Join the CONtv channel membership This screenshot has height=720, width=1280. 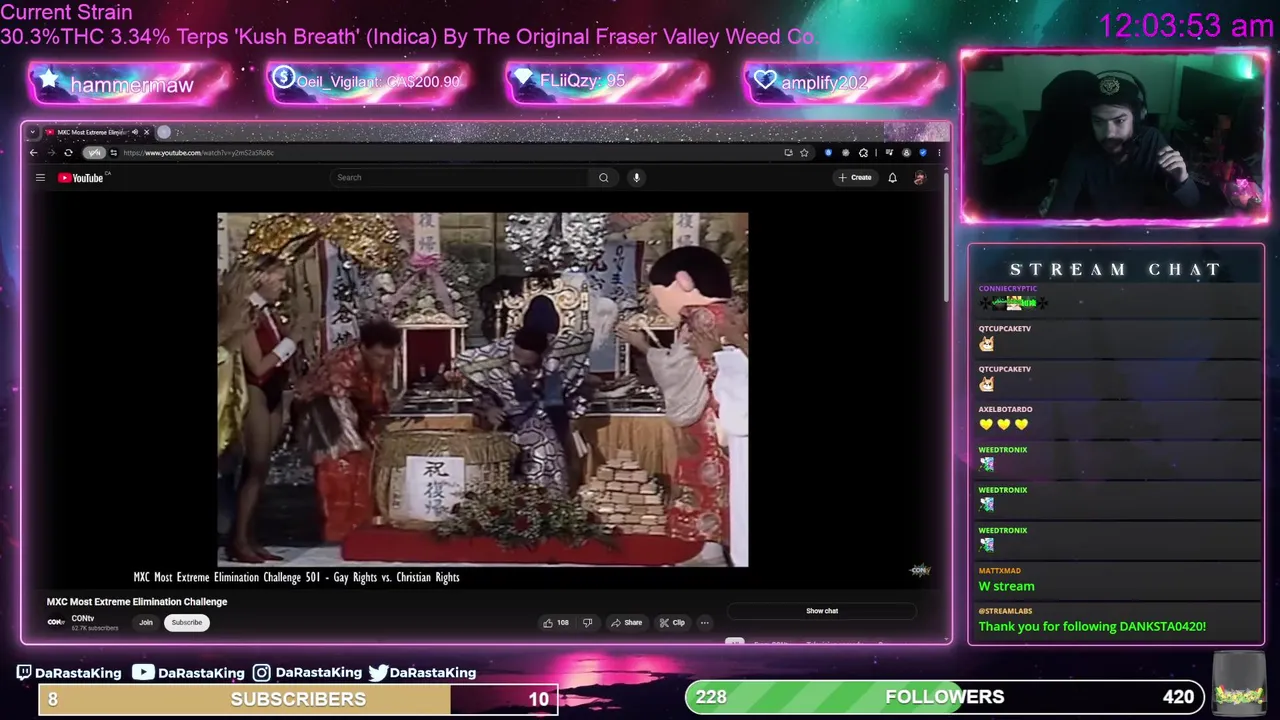click(146, 623)
